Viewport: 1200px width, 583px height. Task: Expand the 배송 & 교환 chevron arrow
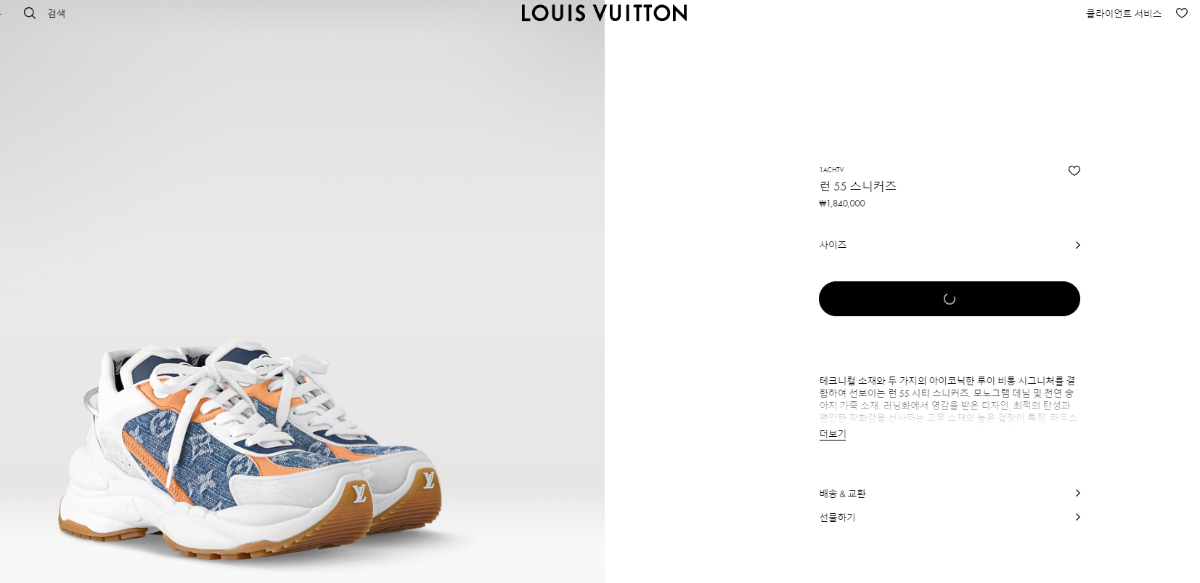click(x=1077, y=493)
